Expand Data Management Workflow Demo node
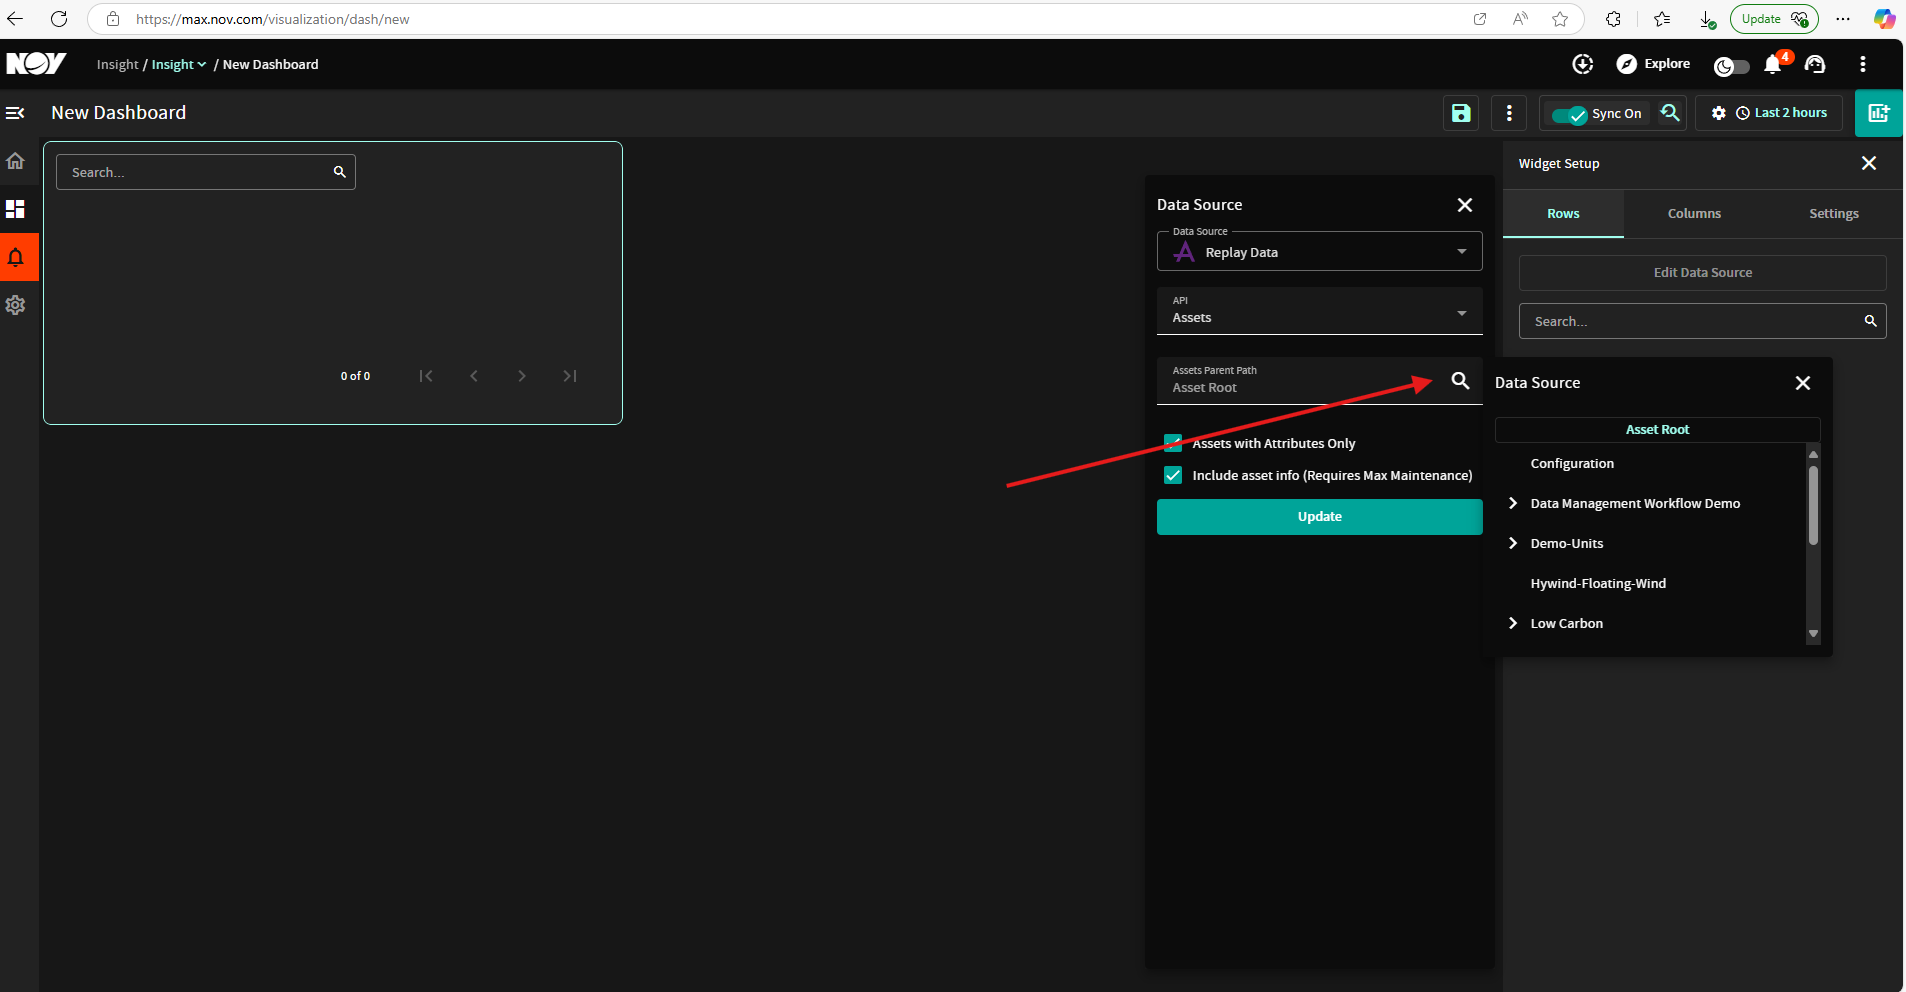The height and width of the screenshot is (992, 1906). (1513, 503)
